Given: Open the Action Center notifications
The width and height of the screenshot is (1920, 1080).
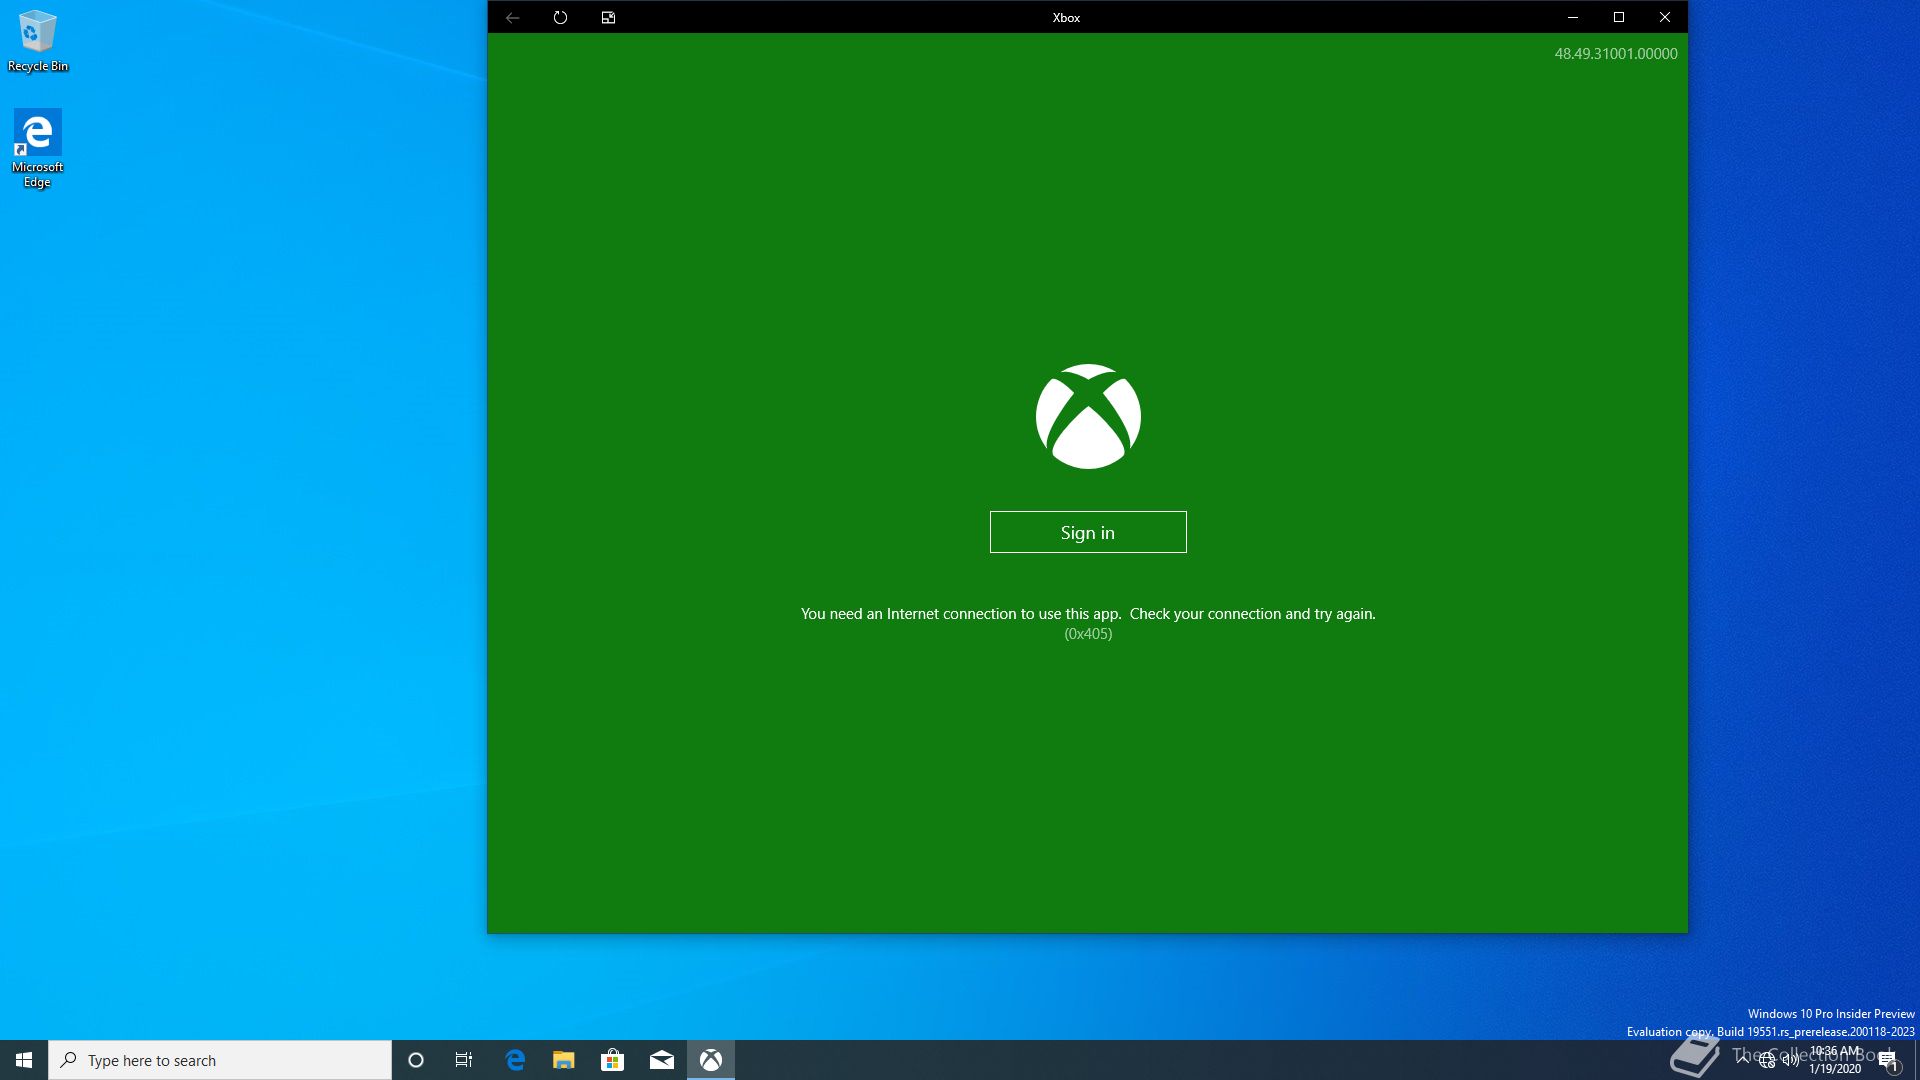Looking at the screenshot, I should click(x=1888, y=1060).
